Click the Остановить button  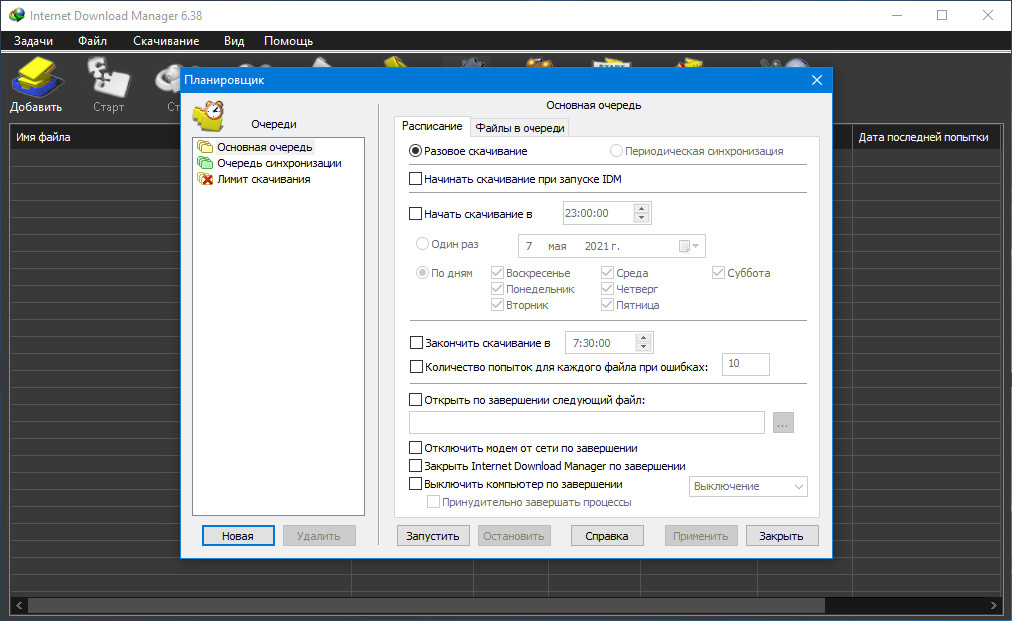514,536
